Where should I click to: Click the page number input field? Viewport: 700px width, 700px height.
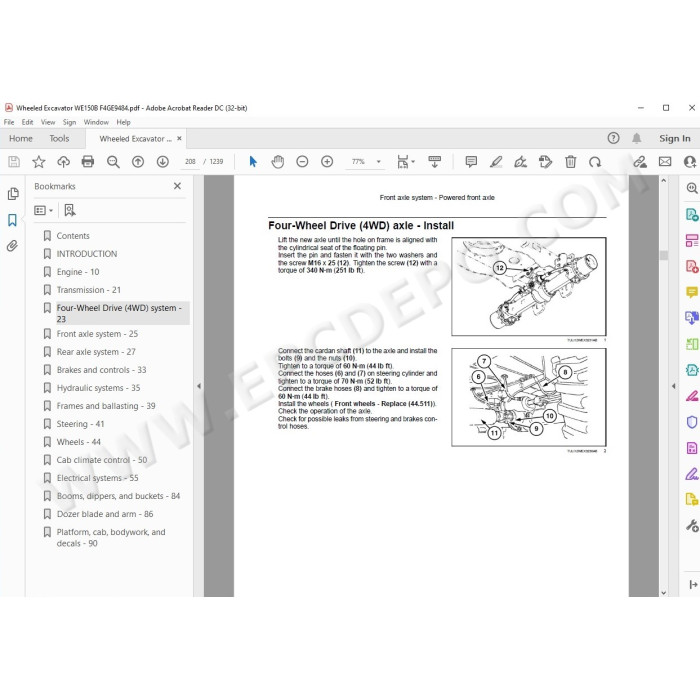pos(191,162)
